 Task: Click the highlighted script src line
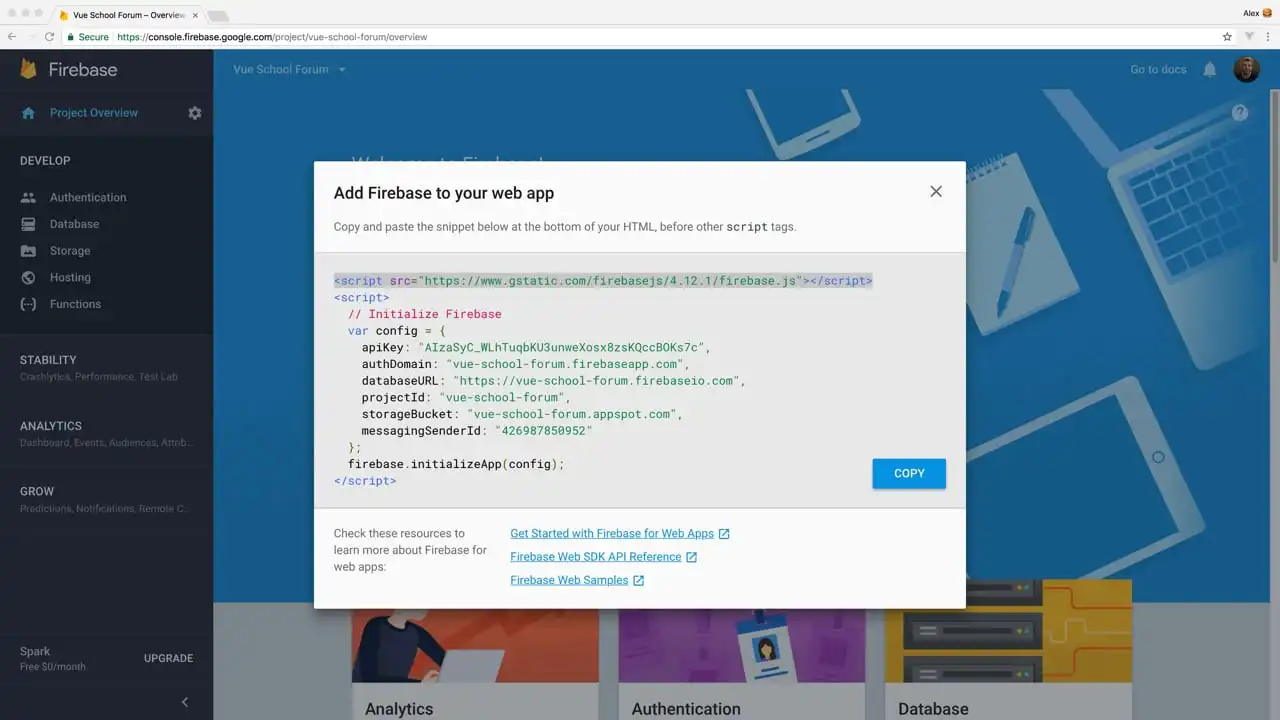coord(603,281)
